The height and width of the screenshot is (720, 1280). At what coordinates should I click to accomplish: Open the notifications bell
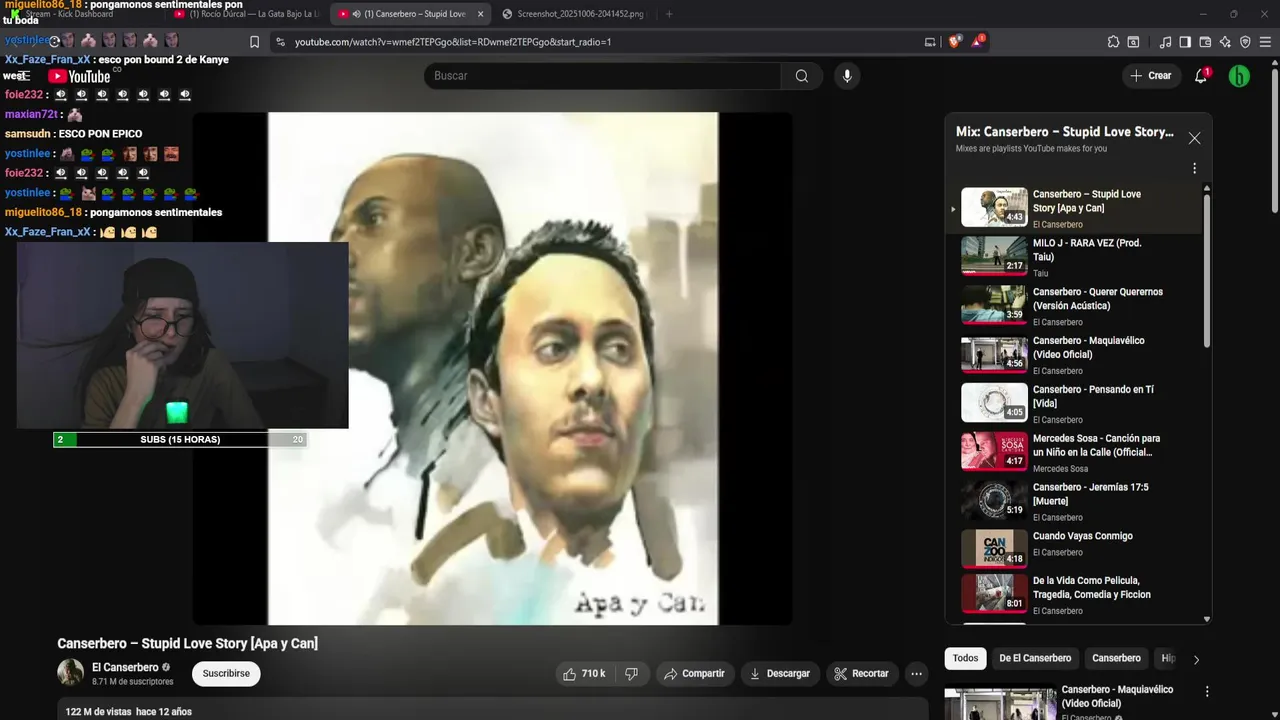pos(1201,76)
